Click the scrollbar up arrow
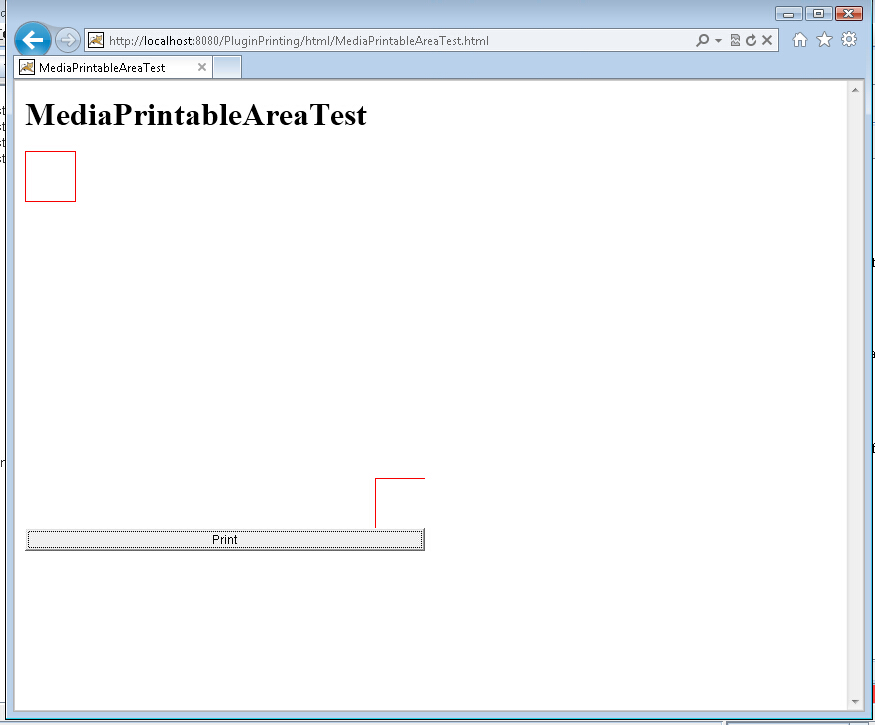The height and width of the screenshot is (725, 875). (855, 91)
